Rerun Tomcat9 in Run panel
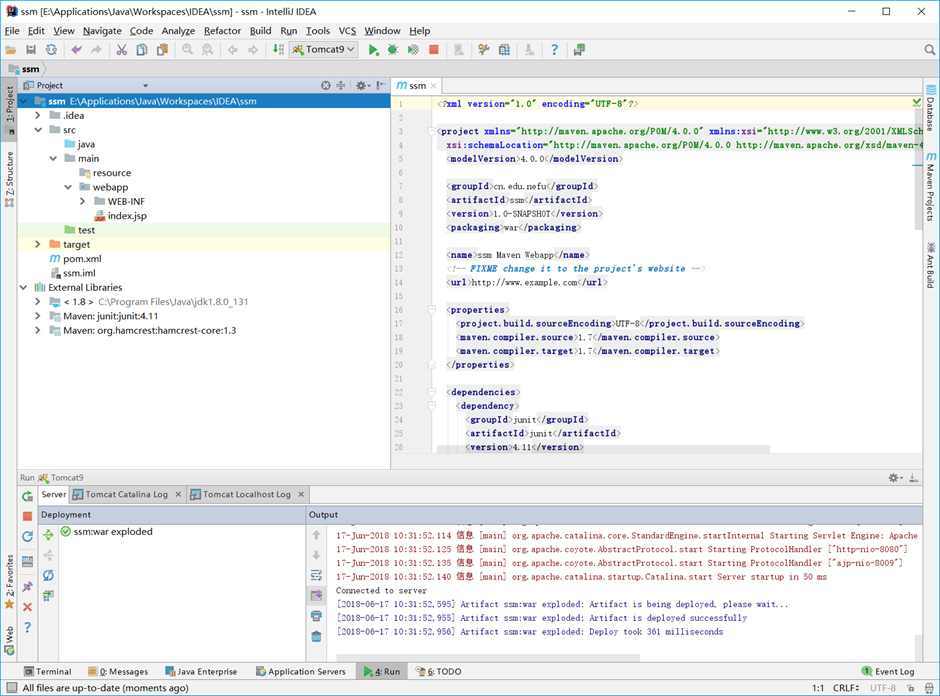Viewport: 940px width, 696px height. 27,496
